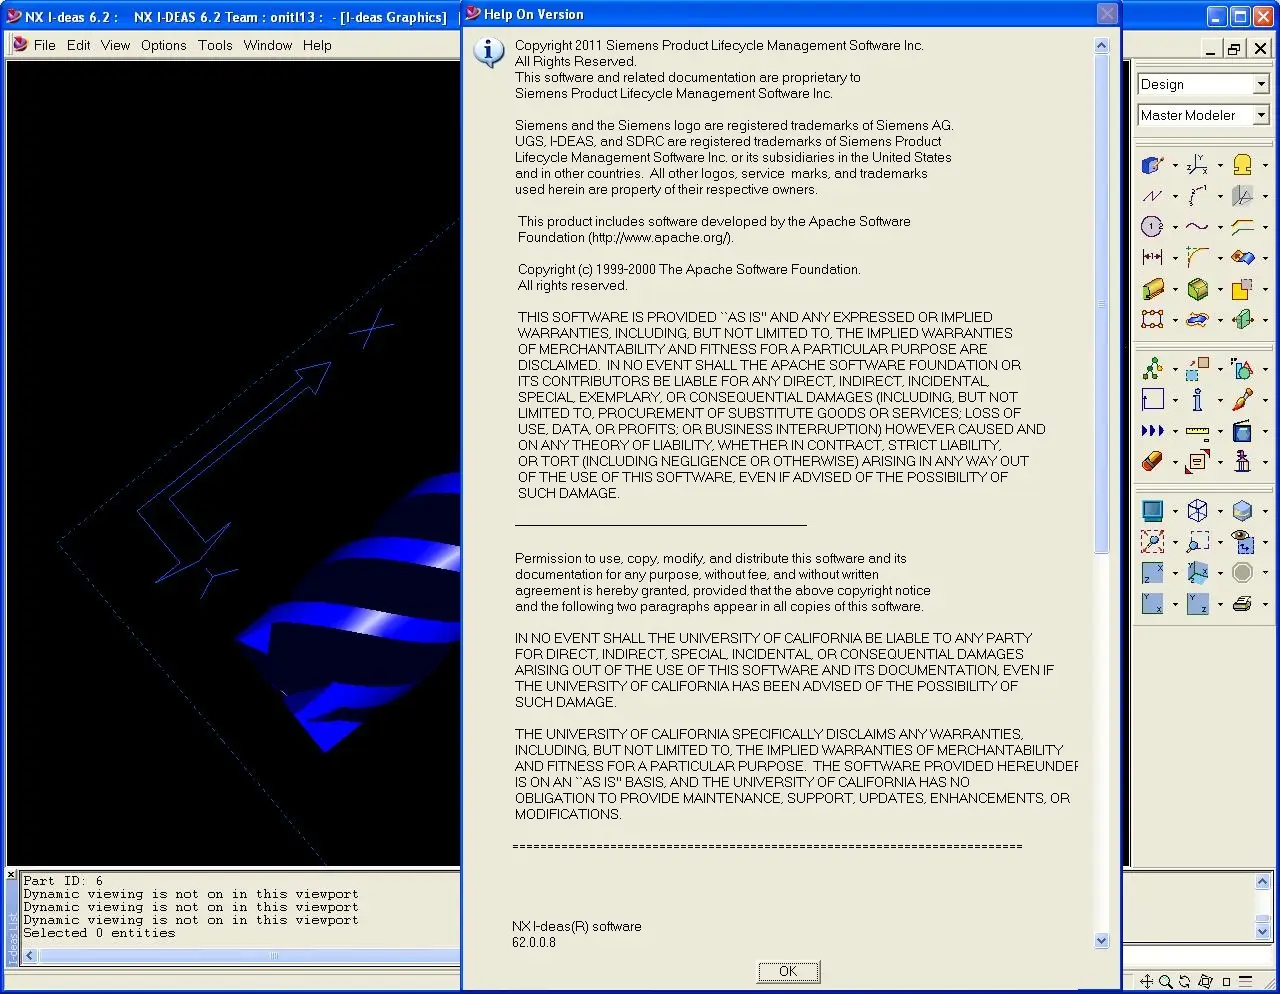Click the yellow Boolean cut icon
This screenshot has width=1280, height=994.
pos(1242,289)
